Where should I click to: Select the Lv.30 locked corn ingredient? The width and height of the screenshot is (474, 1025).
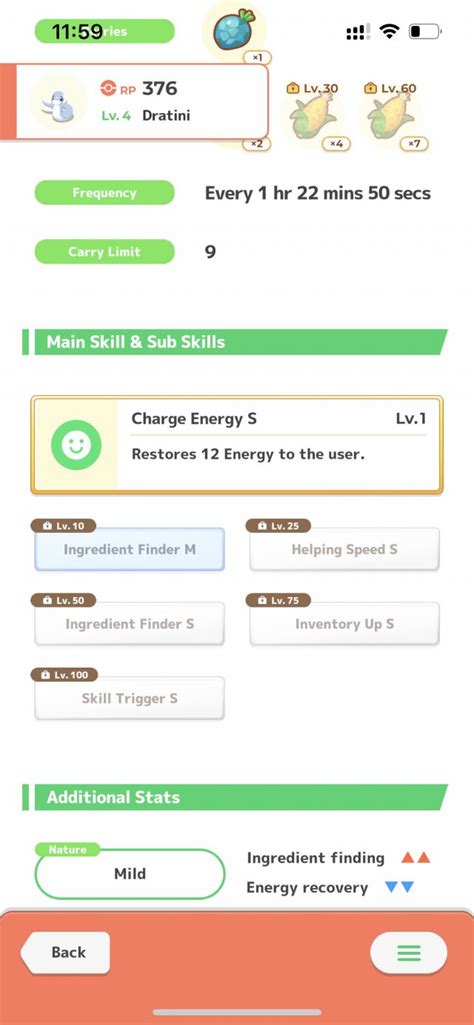[x=313, y=116]
